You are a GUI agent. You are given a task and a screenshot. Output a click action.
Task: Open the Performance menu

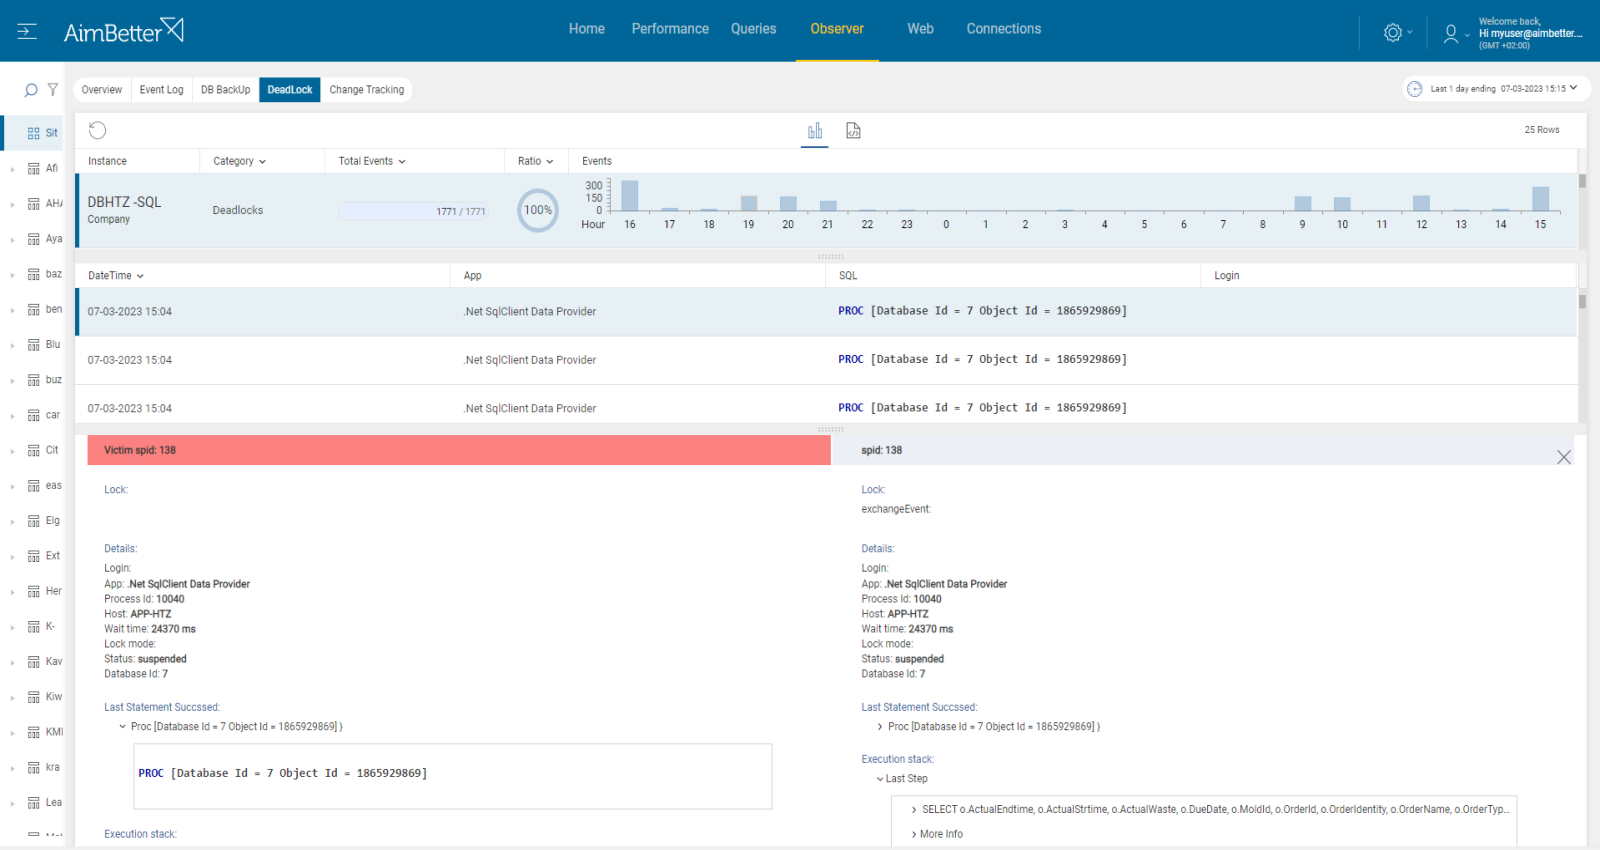670,29
